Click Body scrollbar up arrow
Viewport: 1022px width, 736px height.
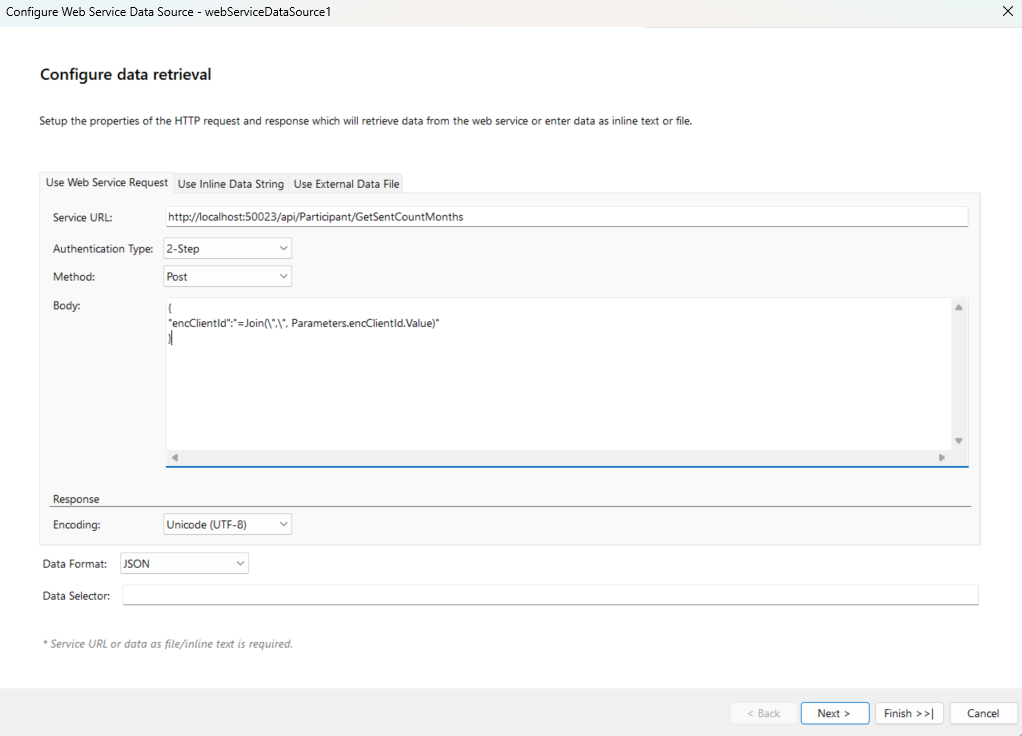(959, 307)
